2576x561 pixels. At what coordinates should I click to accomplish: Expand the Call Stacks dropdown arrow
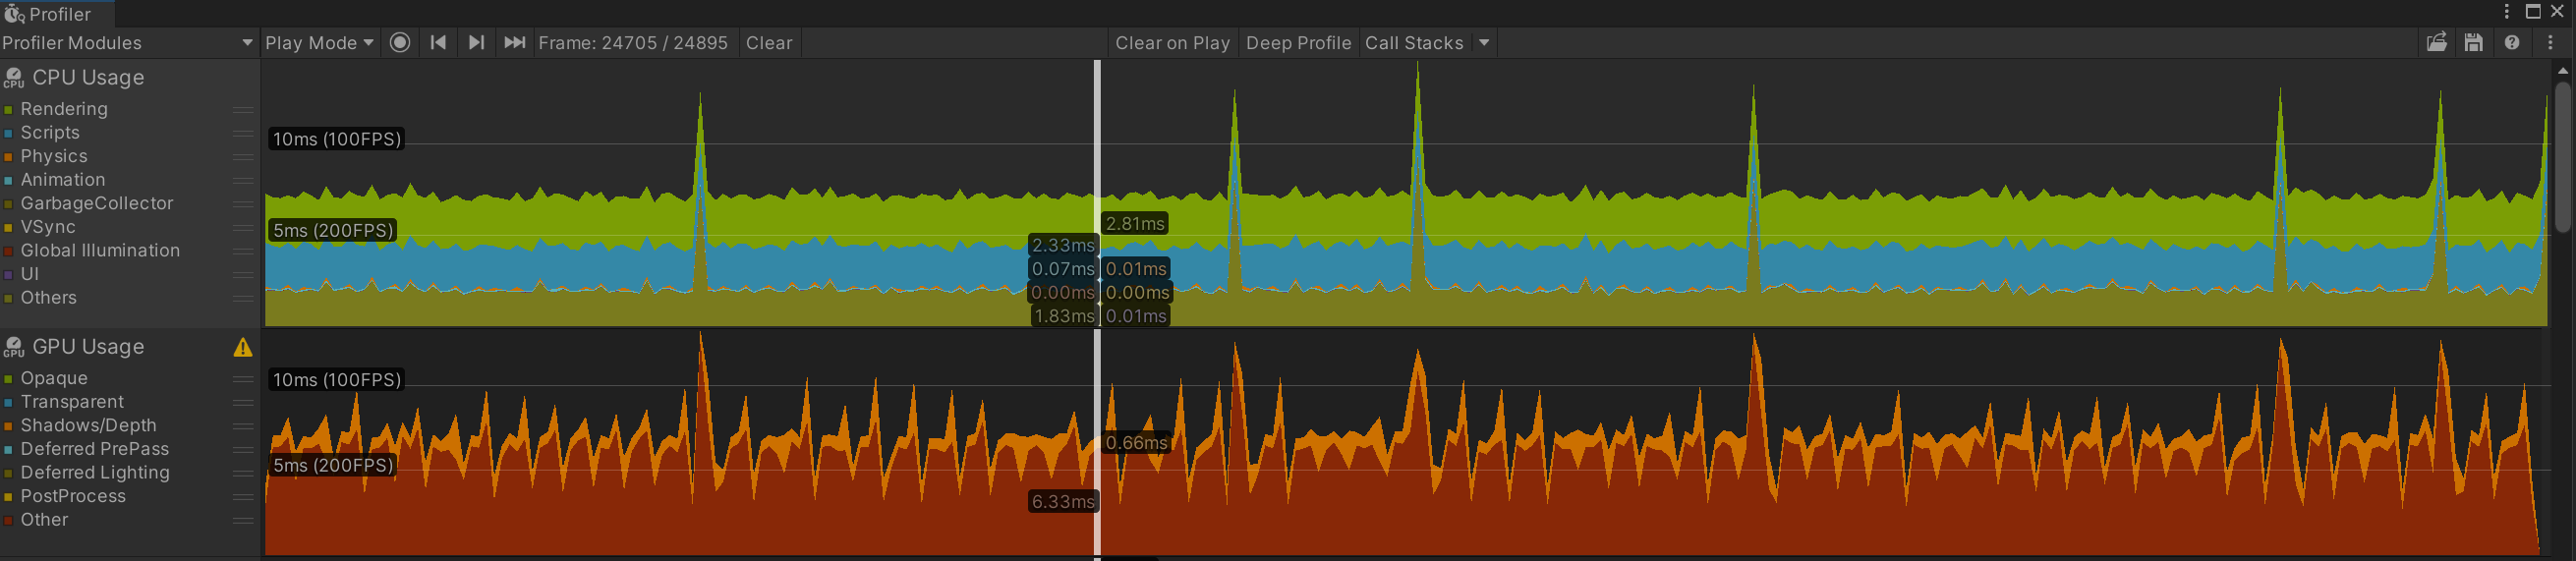tap(1485, 43)
